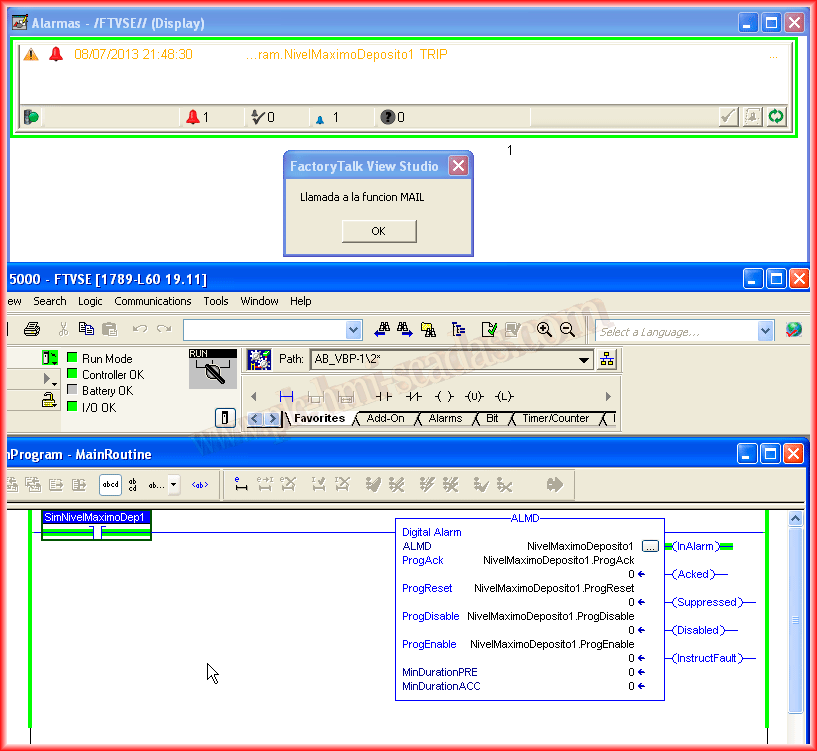Open the RSWho network browse icon
817x751 pixels.
point(606,360)
